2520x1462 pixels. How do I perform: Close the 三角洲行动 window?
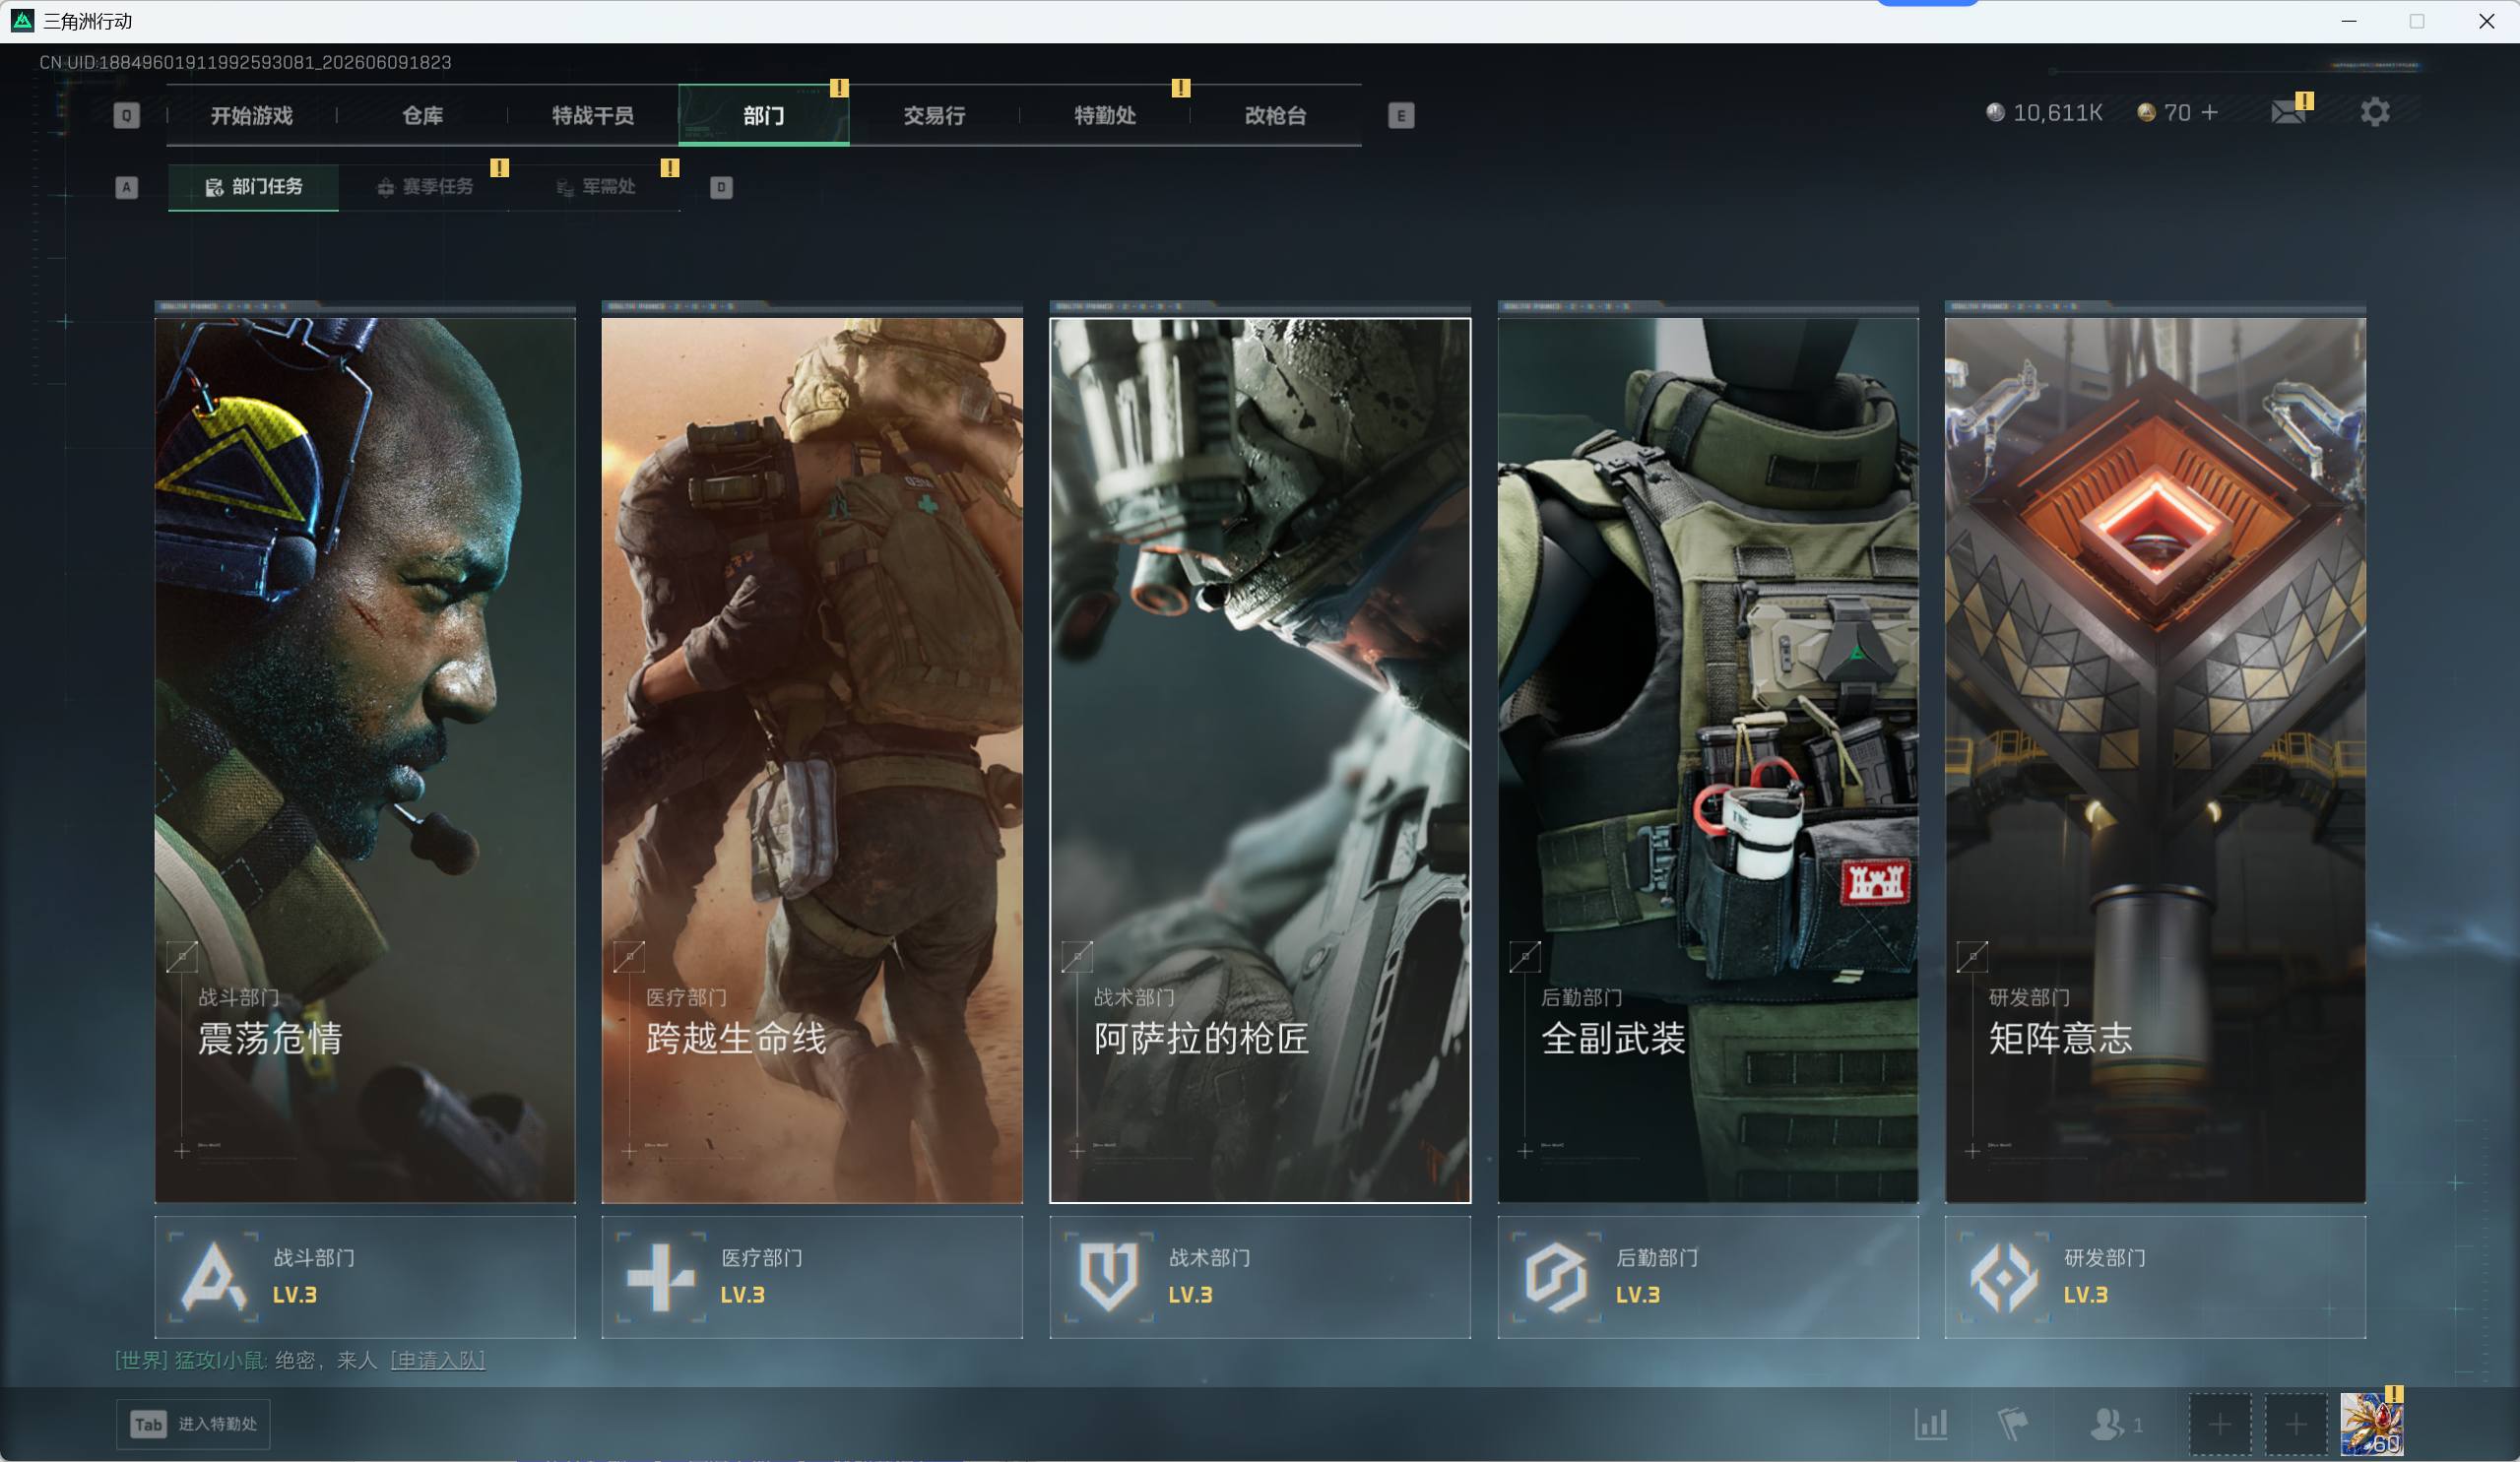click(2486, 21)
